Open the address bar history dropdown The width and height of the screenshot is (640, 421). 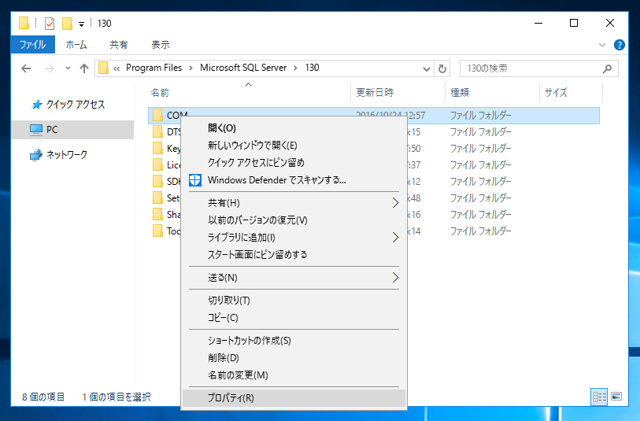click(427, 69)
